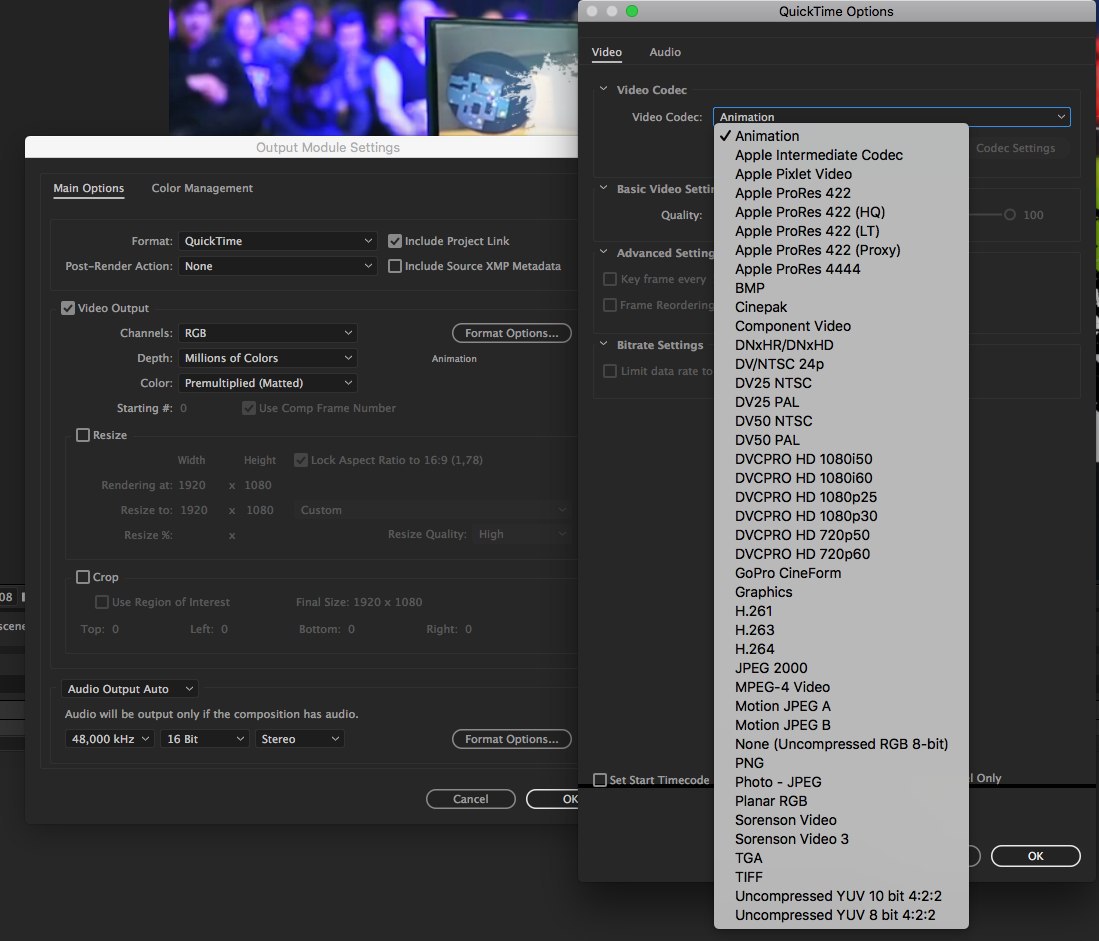Image resolution: width=1099 pixels, height=941 pixels.
Task: Click OK in QuickTime Options
Action: tap(1035, 856)
